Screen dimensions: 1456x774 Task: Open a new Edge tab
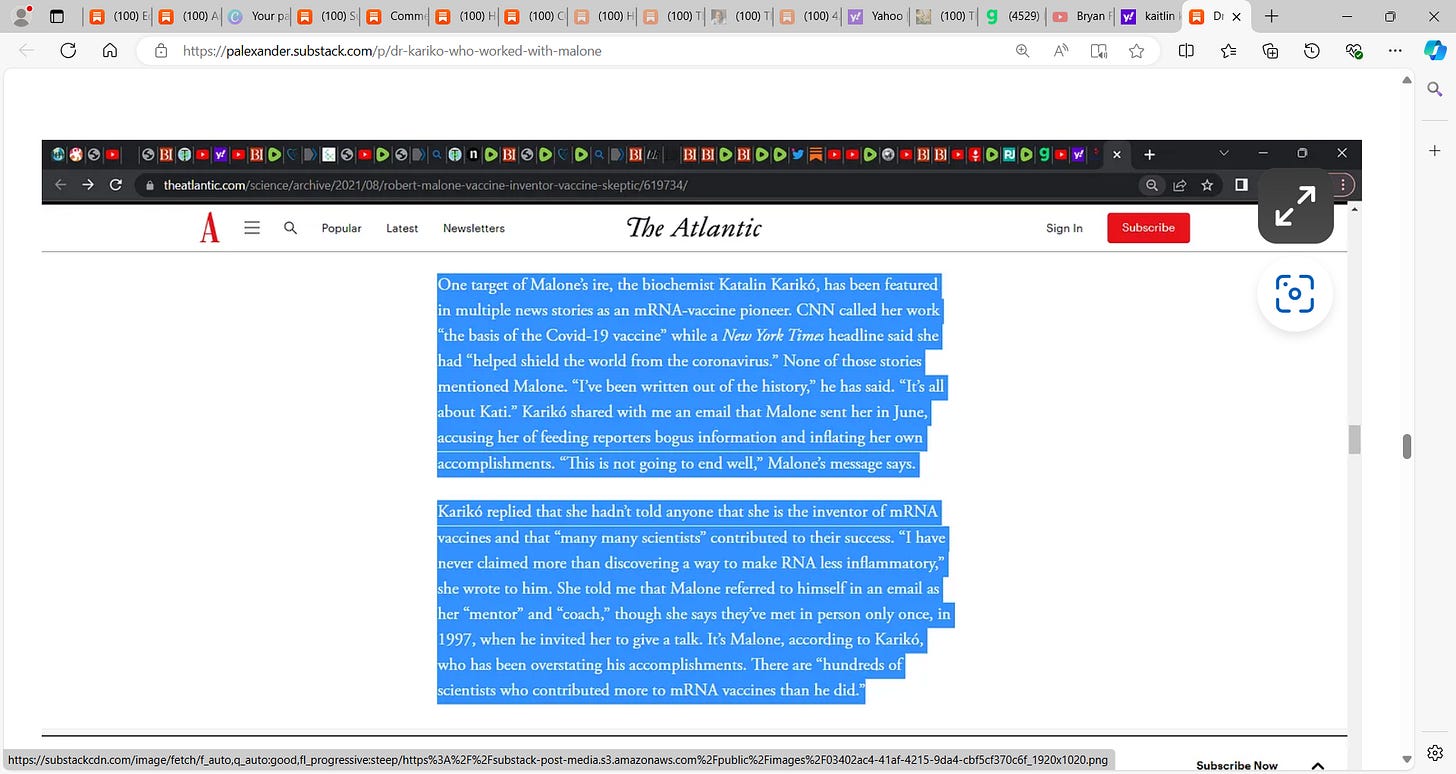[1271, 16]
